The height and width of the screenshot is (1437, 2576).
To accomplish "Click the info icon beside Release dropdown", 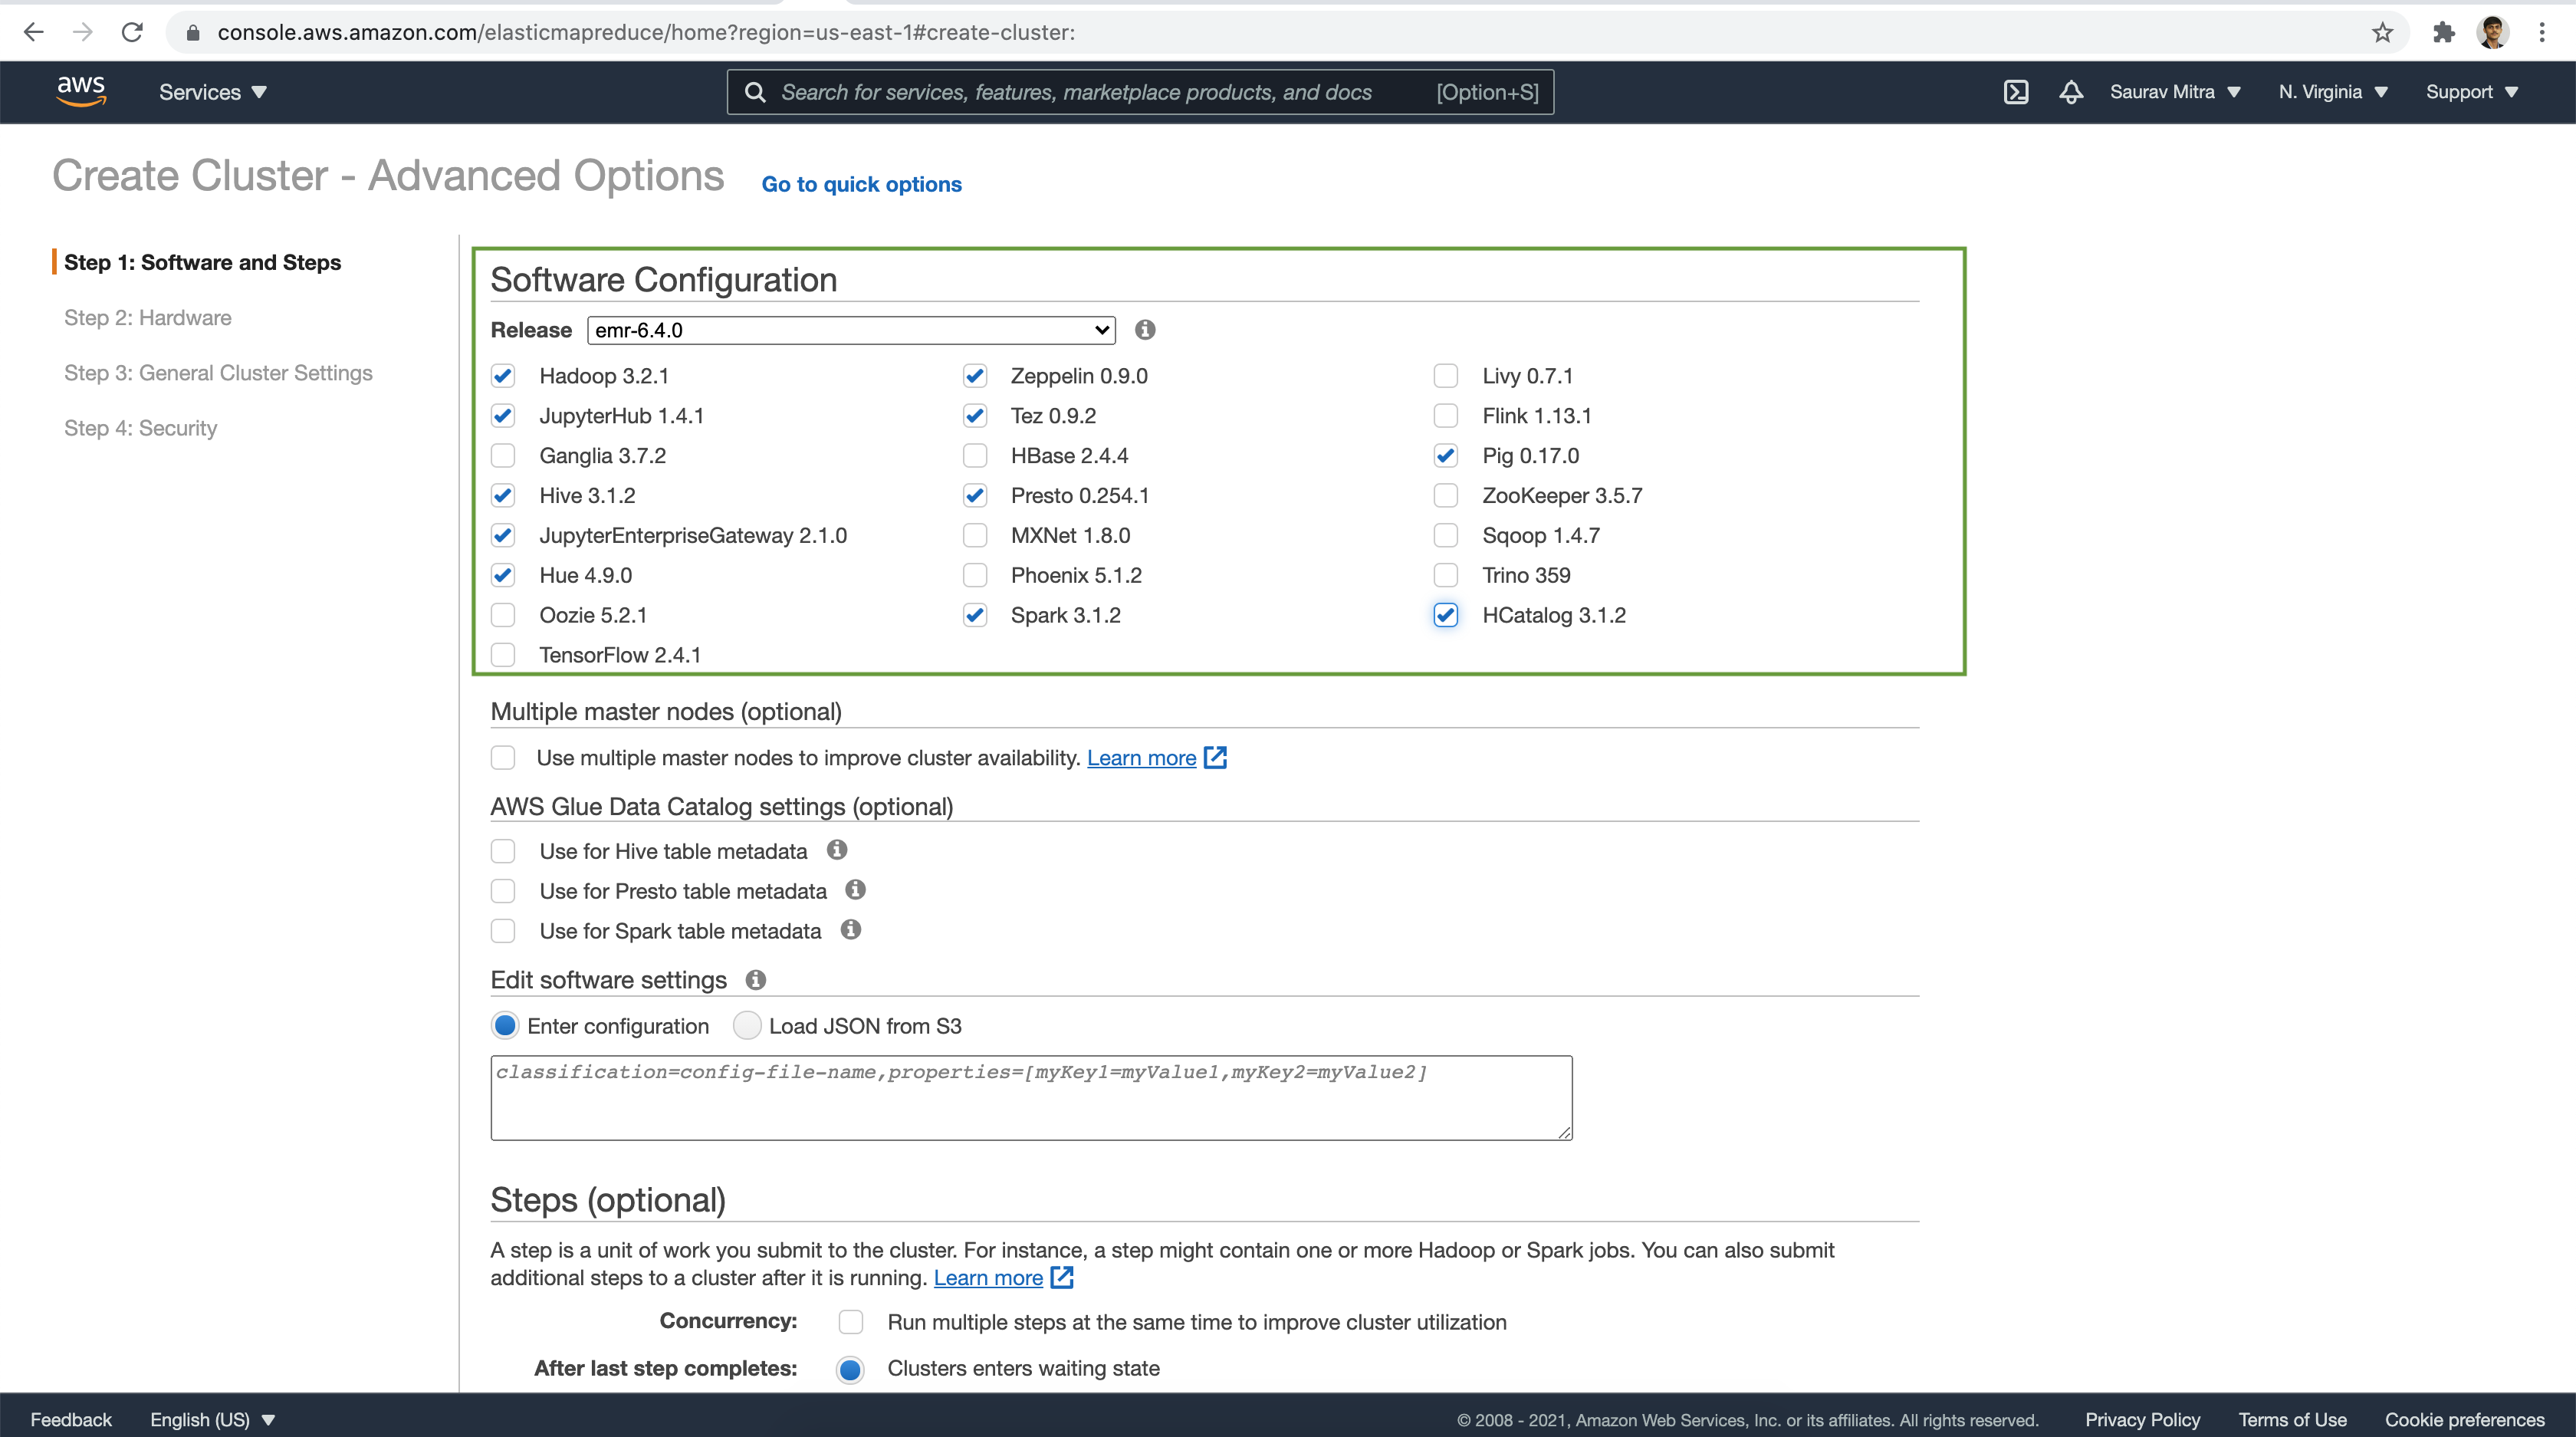I will (1145, 330).
